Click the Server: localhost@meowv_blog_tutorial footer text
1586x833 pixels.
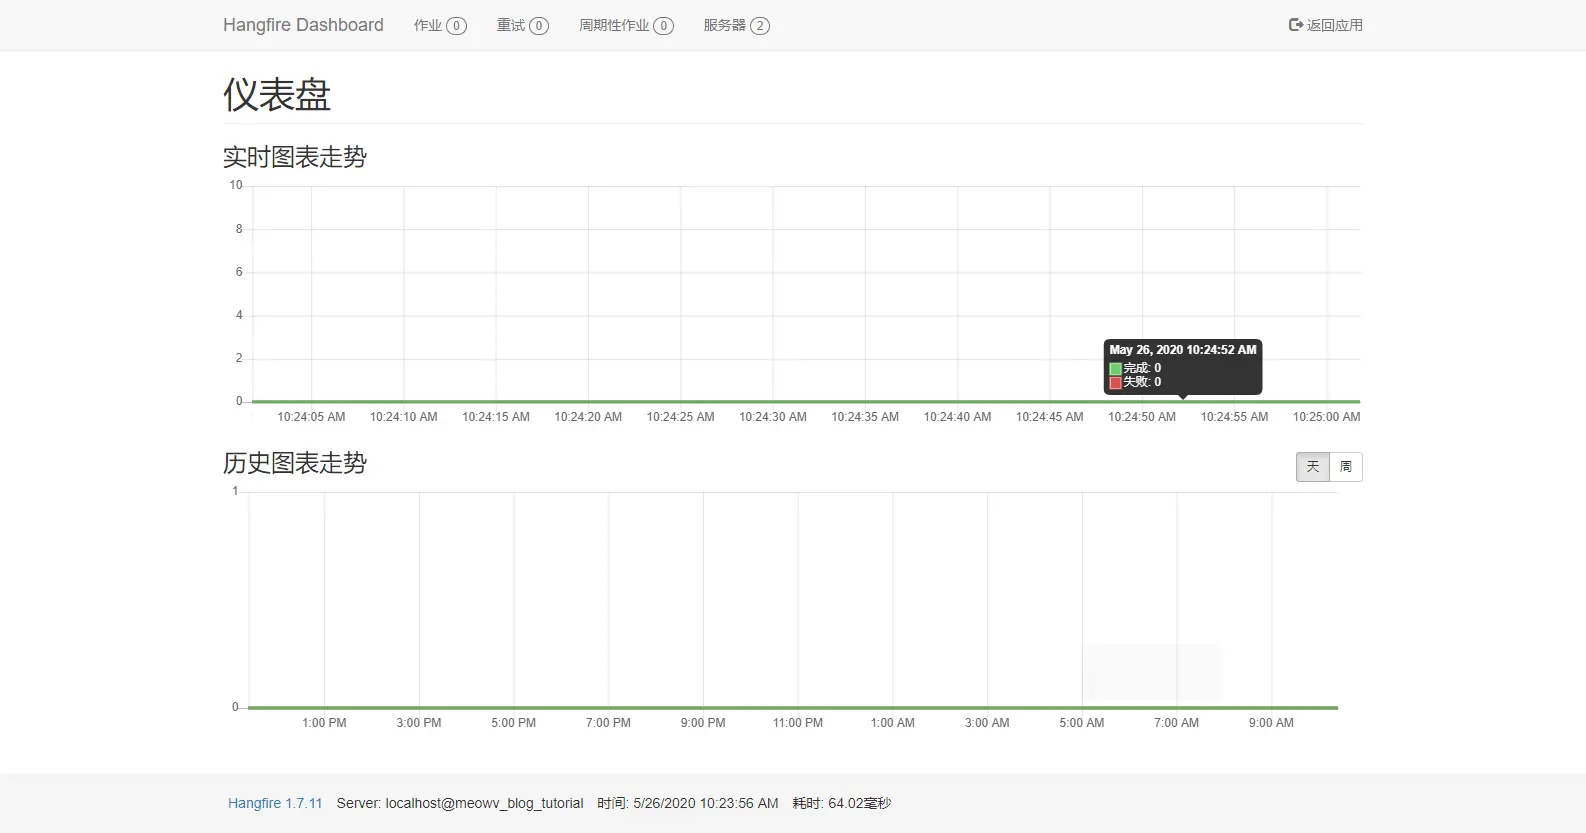(x=460, y=803)
